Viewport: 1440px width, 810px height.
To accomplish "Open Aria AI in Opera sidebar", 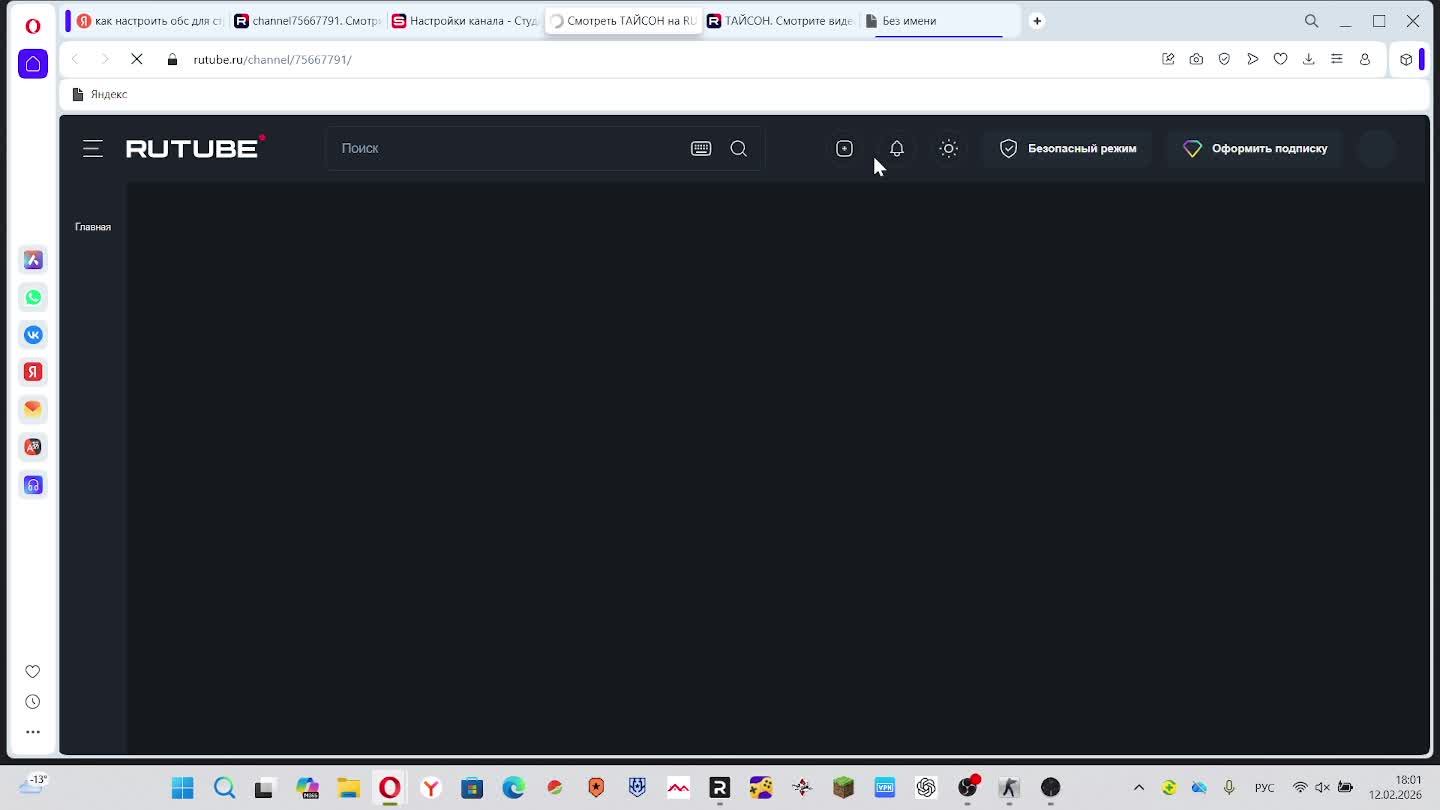I will [x=33, y=260].
